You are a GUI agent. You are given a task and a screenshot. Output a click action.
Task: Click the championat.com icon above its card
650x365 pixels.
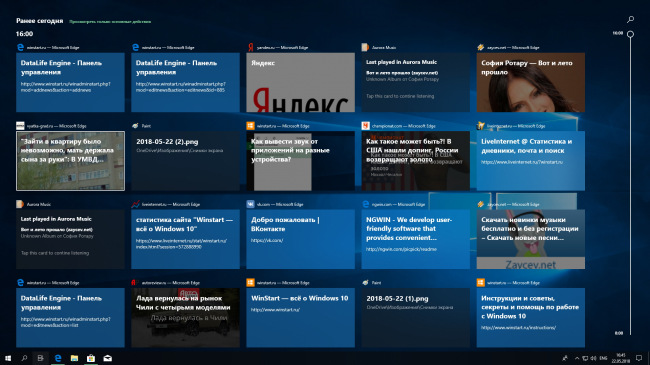365,126
